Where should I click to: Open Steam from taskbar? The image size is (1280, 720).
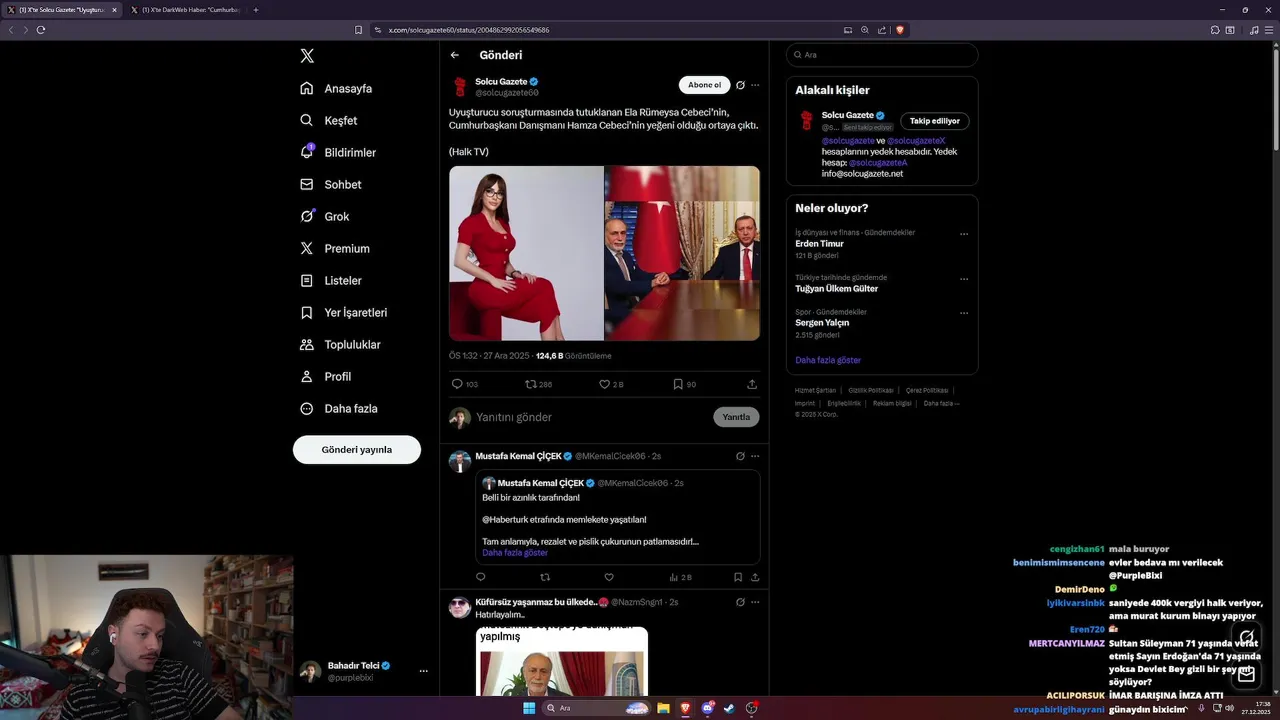coord(729,708)
